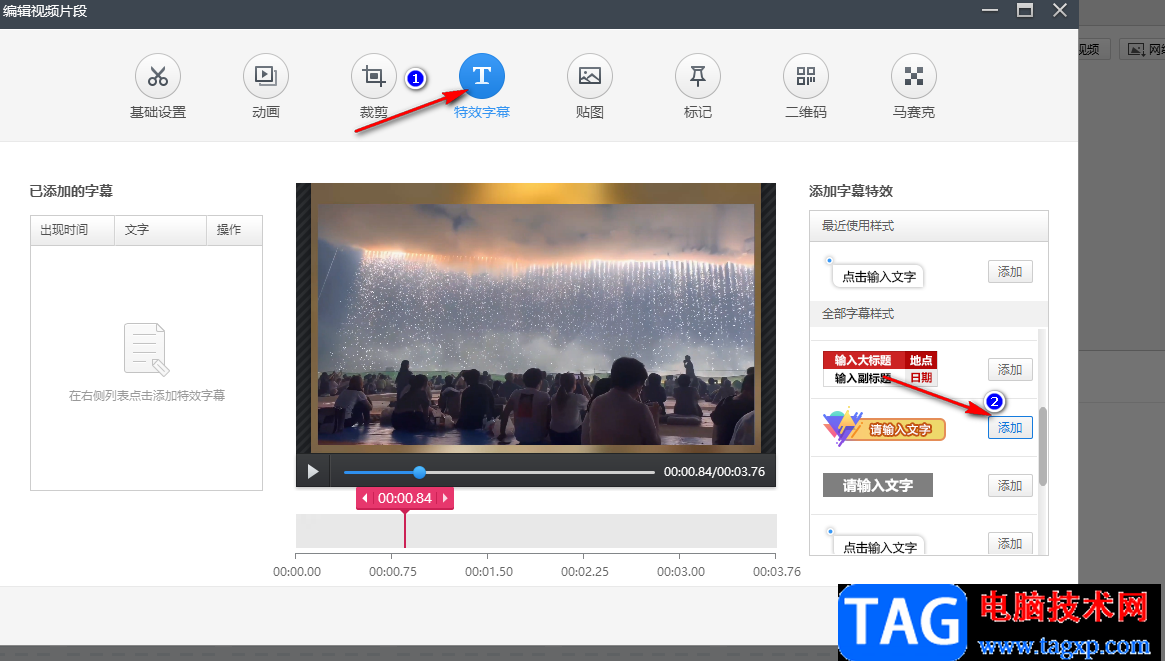Add the recently used 点击输入文字 style
This screenshot has width=1165, height=661.
pyautogui.click(x=1010, y=272)
